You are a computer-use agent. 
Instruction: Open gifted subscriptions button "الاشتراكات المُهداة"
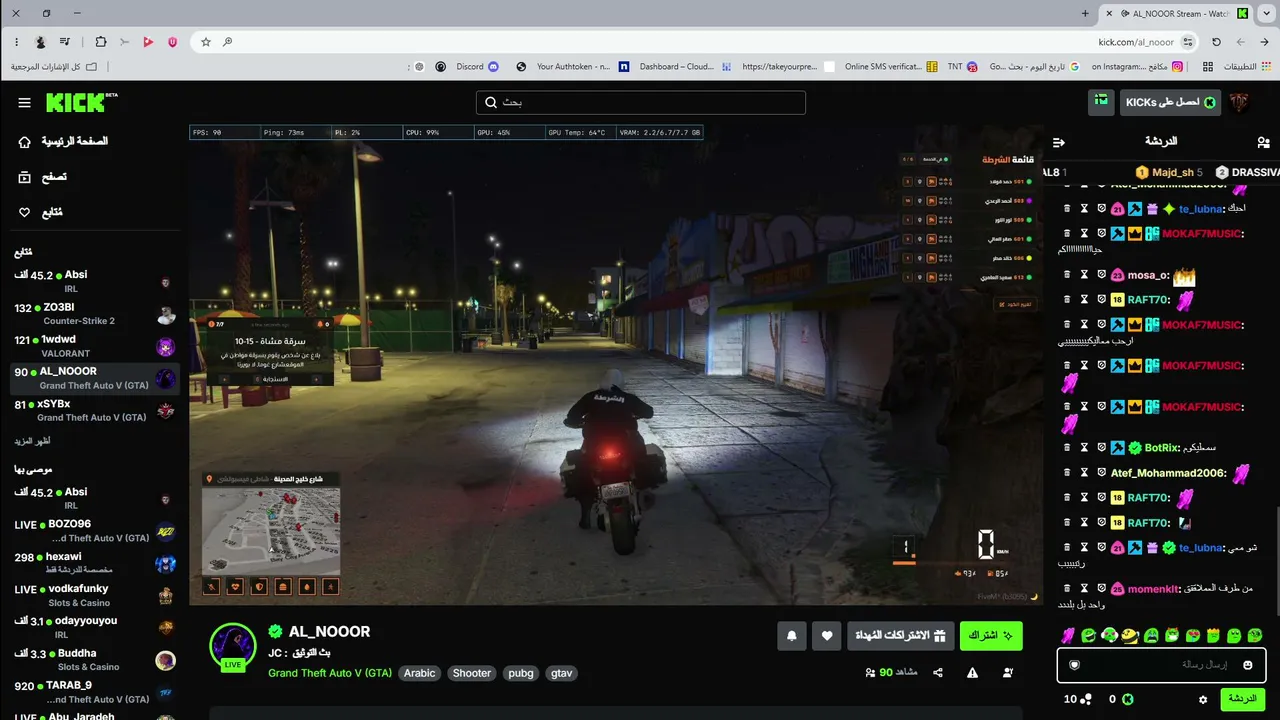(x=901, y=636)
